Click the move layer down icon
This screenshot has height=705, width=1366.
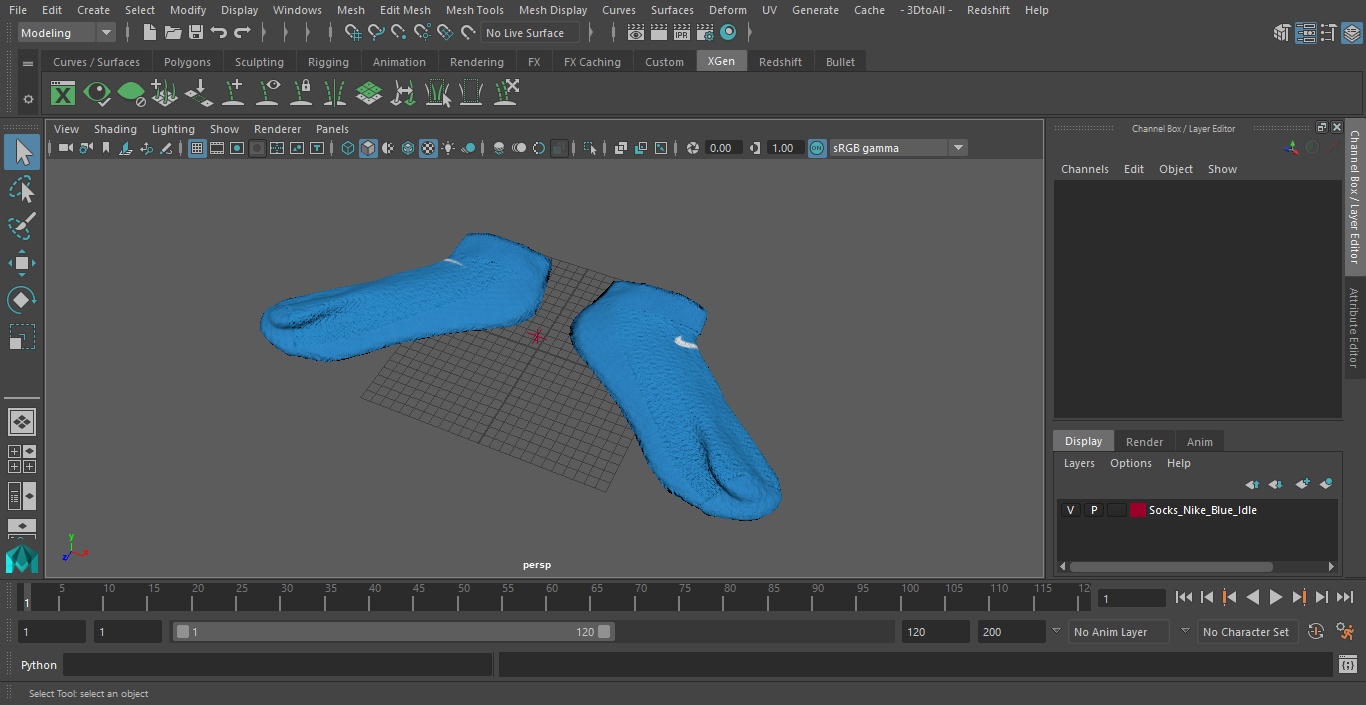[x=1276, y=484]
